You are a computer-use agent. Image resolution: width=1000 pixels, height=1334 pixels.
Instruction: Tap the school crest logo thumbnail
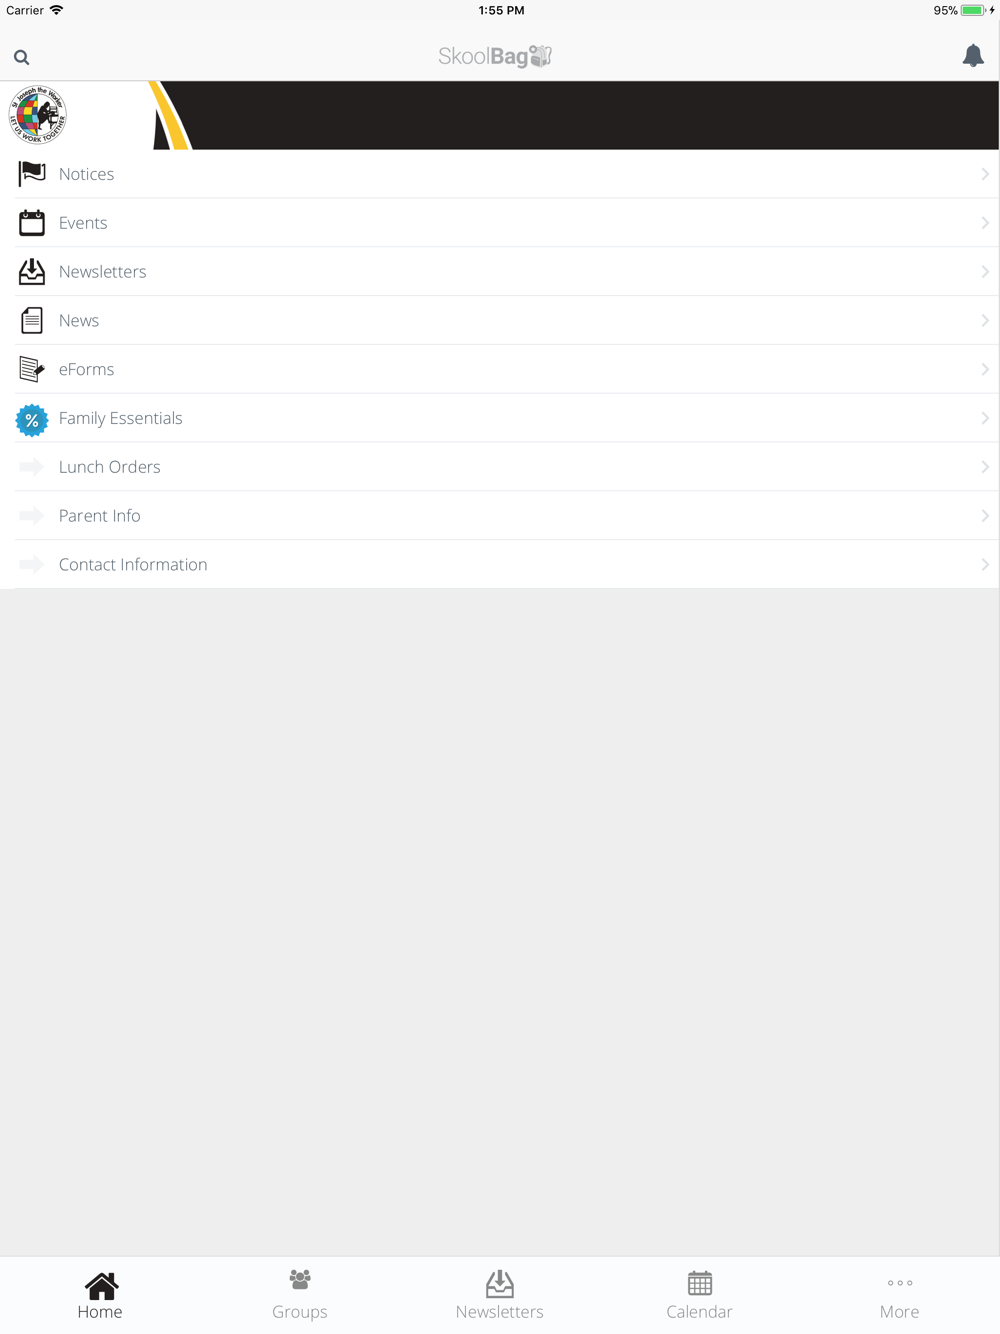(x=38, y=115)
